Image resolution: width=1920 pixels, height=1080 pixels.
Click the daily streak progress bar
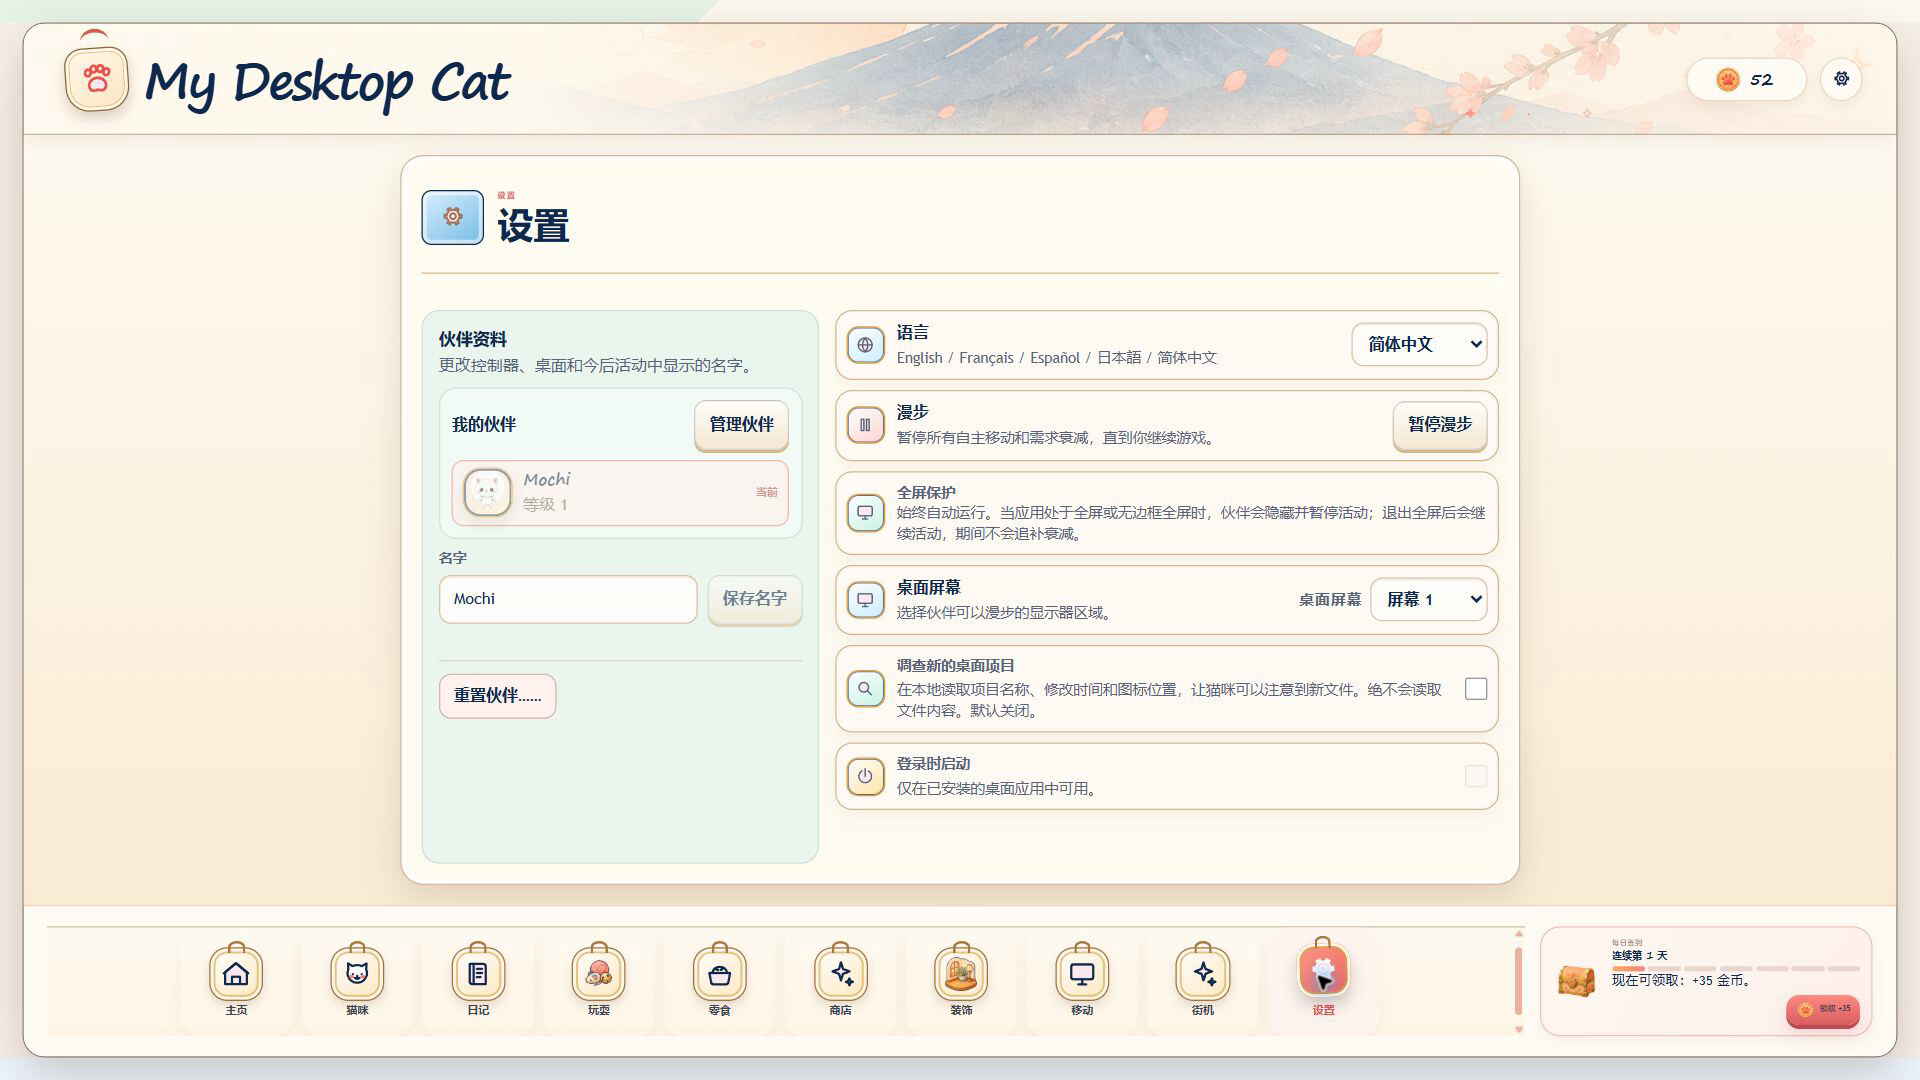tap(1735, 968)
